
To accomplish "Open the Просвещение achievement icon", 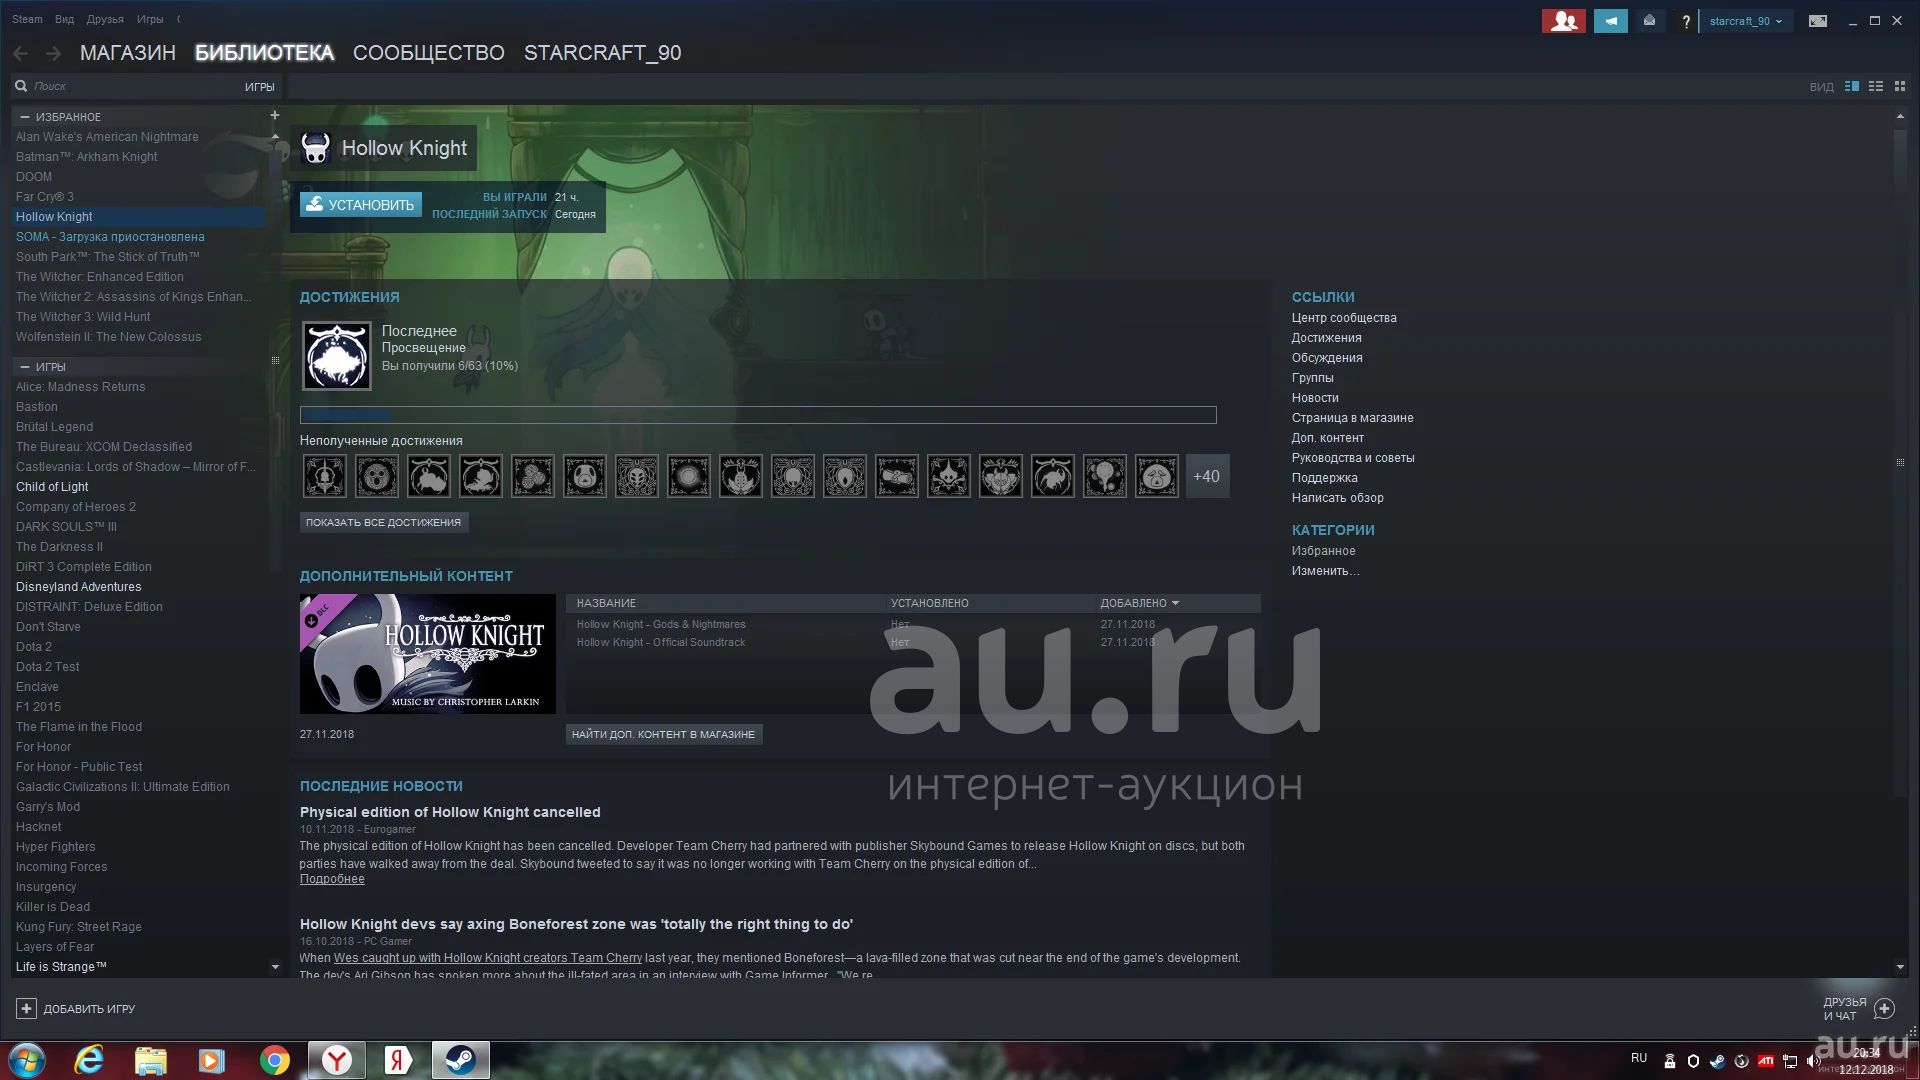I will [337, 355].
